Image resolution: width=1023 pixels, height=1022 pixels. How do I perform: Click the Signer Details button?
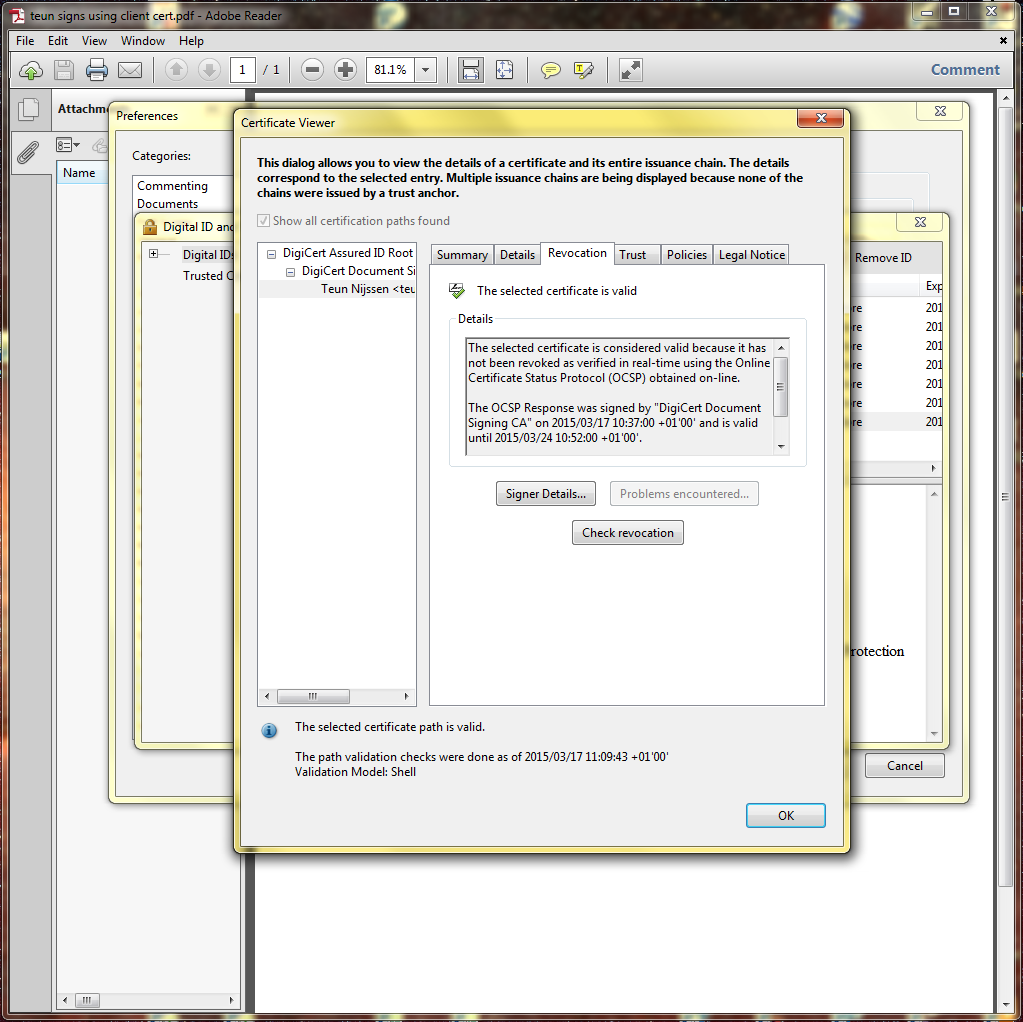(x=545, y=494)
